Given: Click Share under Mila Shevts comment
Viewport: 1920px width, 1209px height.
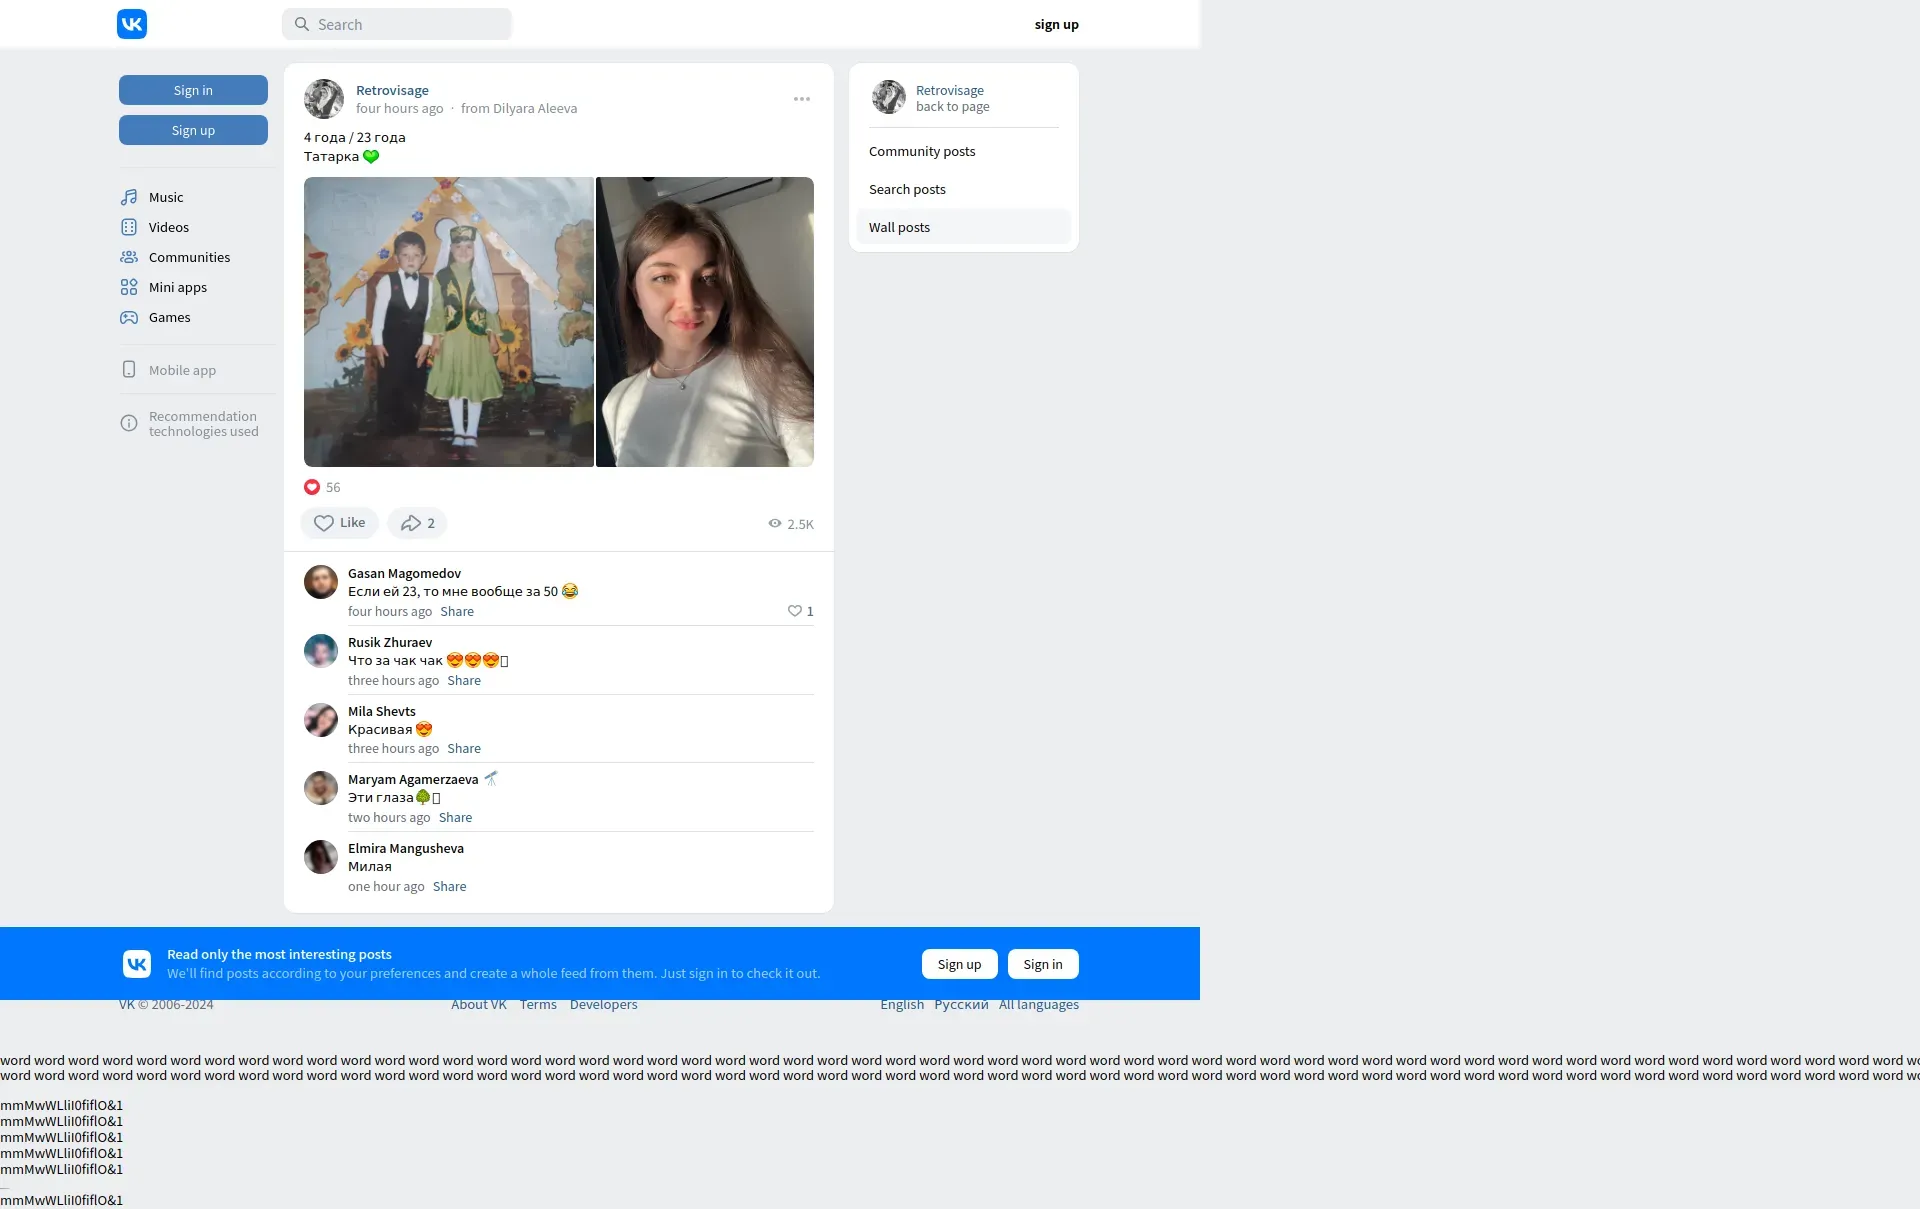Looking at the screenshot, I should pyautogui.click(x=464, y=749).
